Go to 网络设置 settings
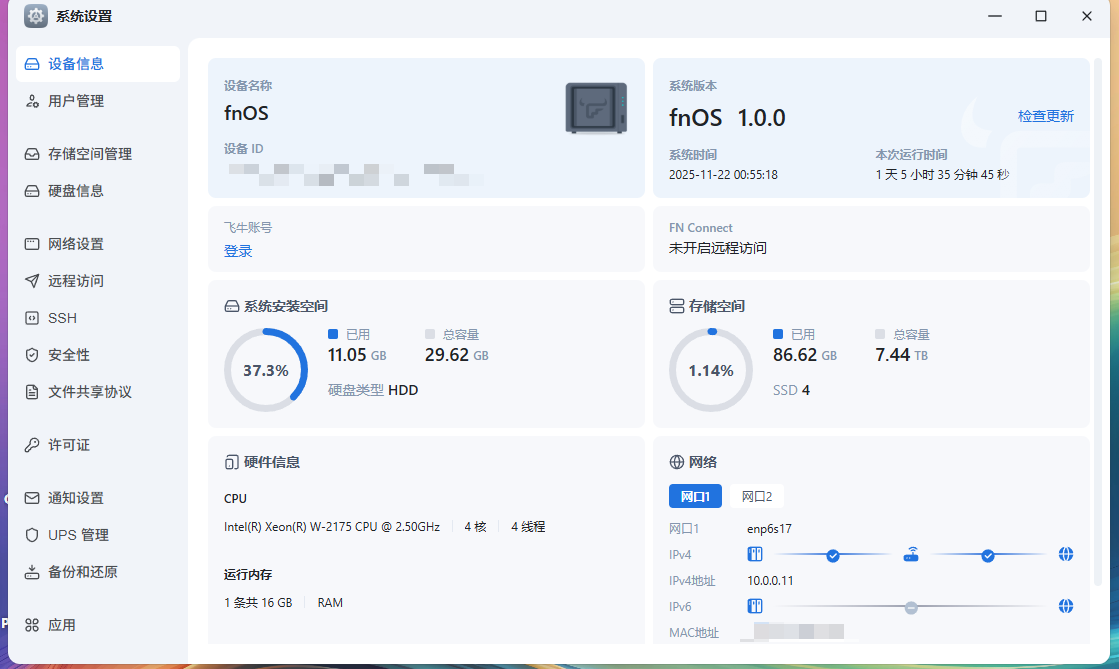 (76, 244)
